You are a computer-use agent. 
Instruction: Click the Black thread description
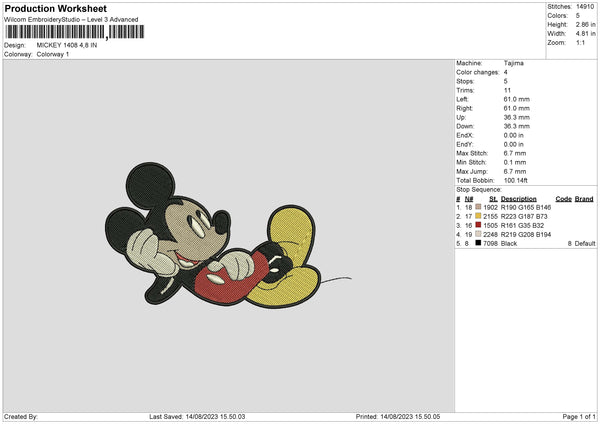point(509,243)
